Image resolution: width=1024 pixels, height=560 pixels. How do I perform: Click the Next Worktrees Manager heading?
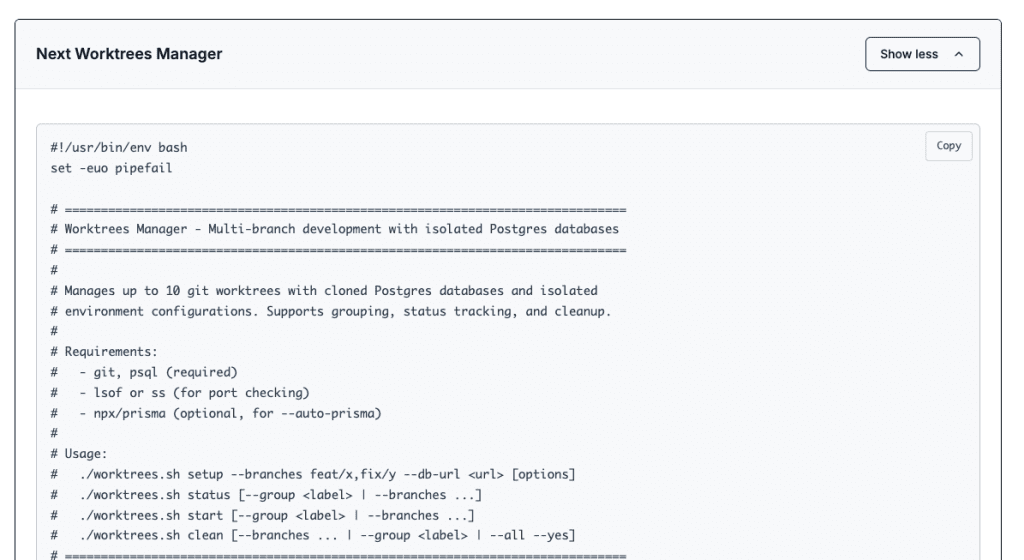[x=129, y=54]
